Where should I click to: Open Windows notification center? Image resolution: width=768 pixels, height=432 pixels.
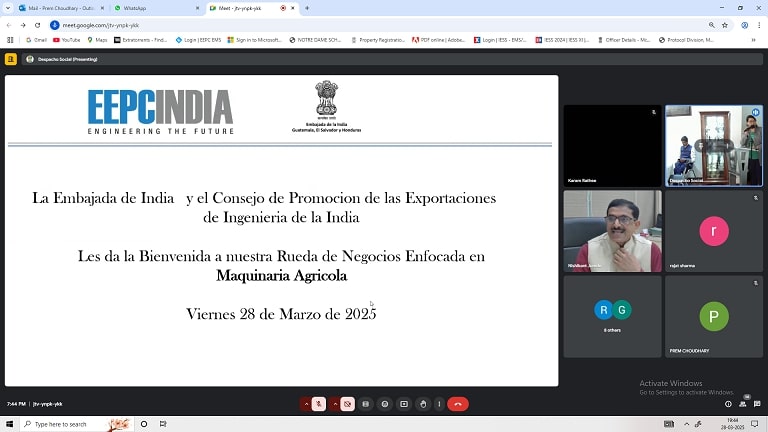[x=755, y=424]
